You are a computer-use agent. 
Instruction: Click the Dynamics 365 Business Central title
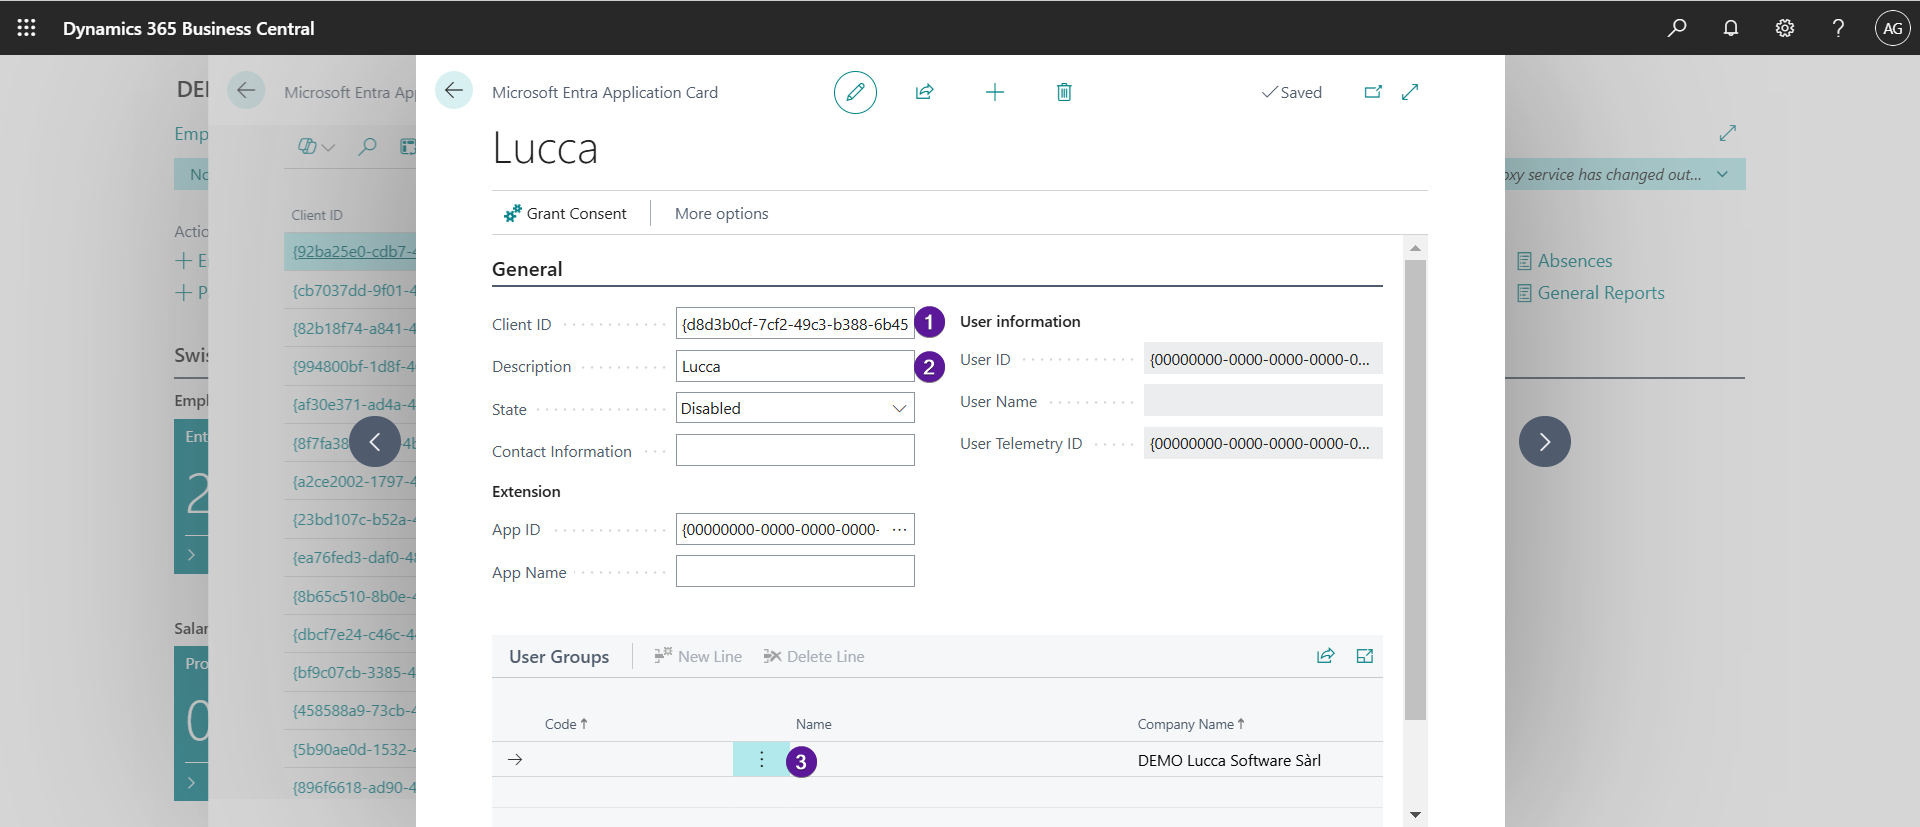189,28
